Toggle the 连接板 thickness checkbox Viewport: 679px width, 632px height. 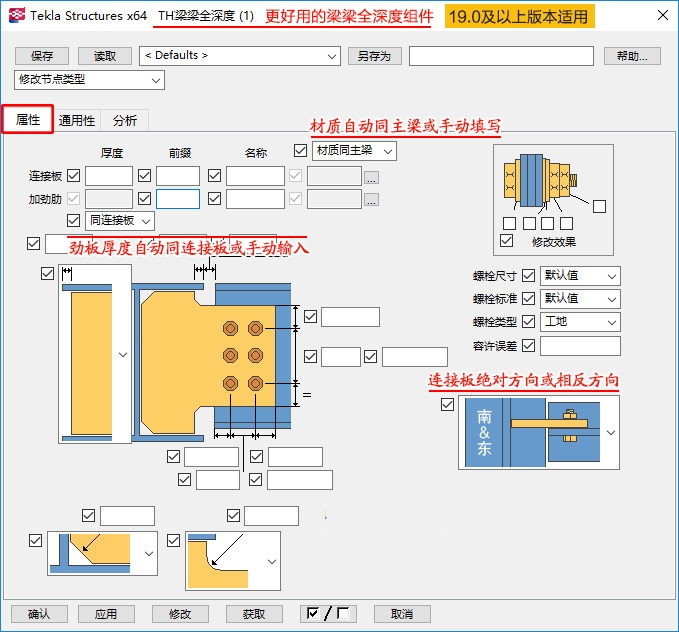pos(74,175)
